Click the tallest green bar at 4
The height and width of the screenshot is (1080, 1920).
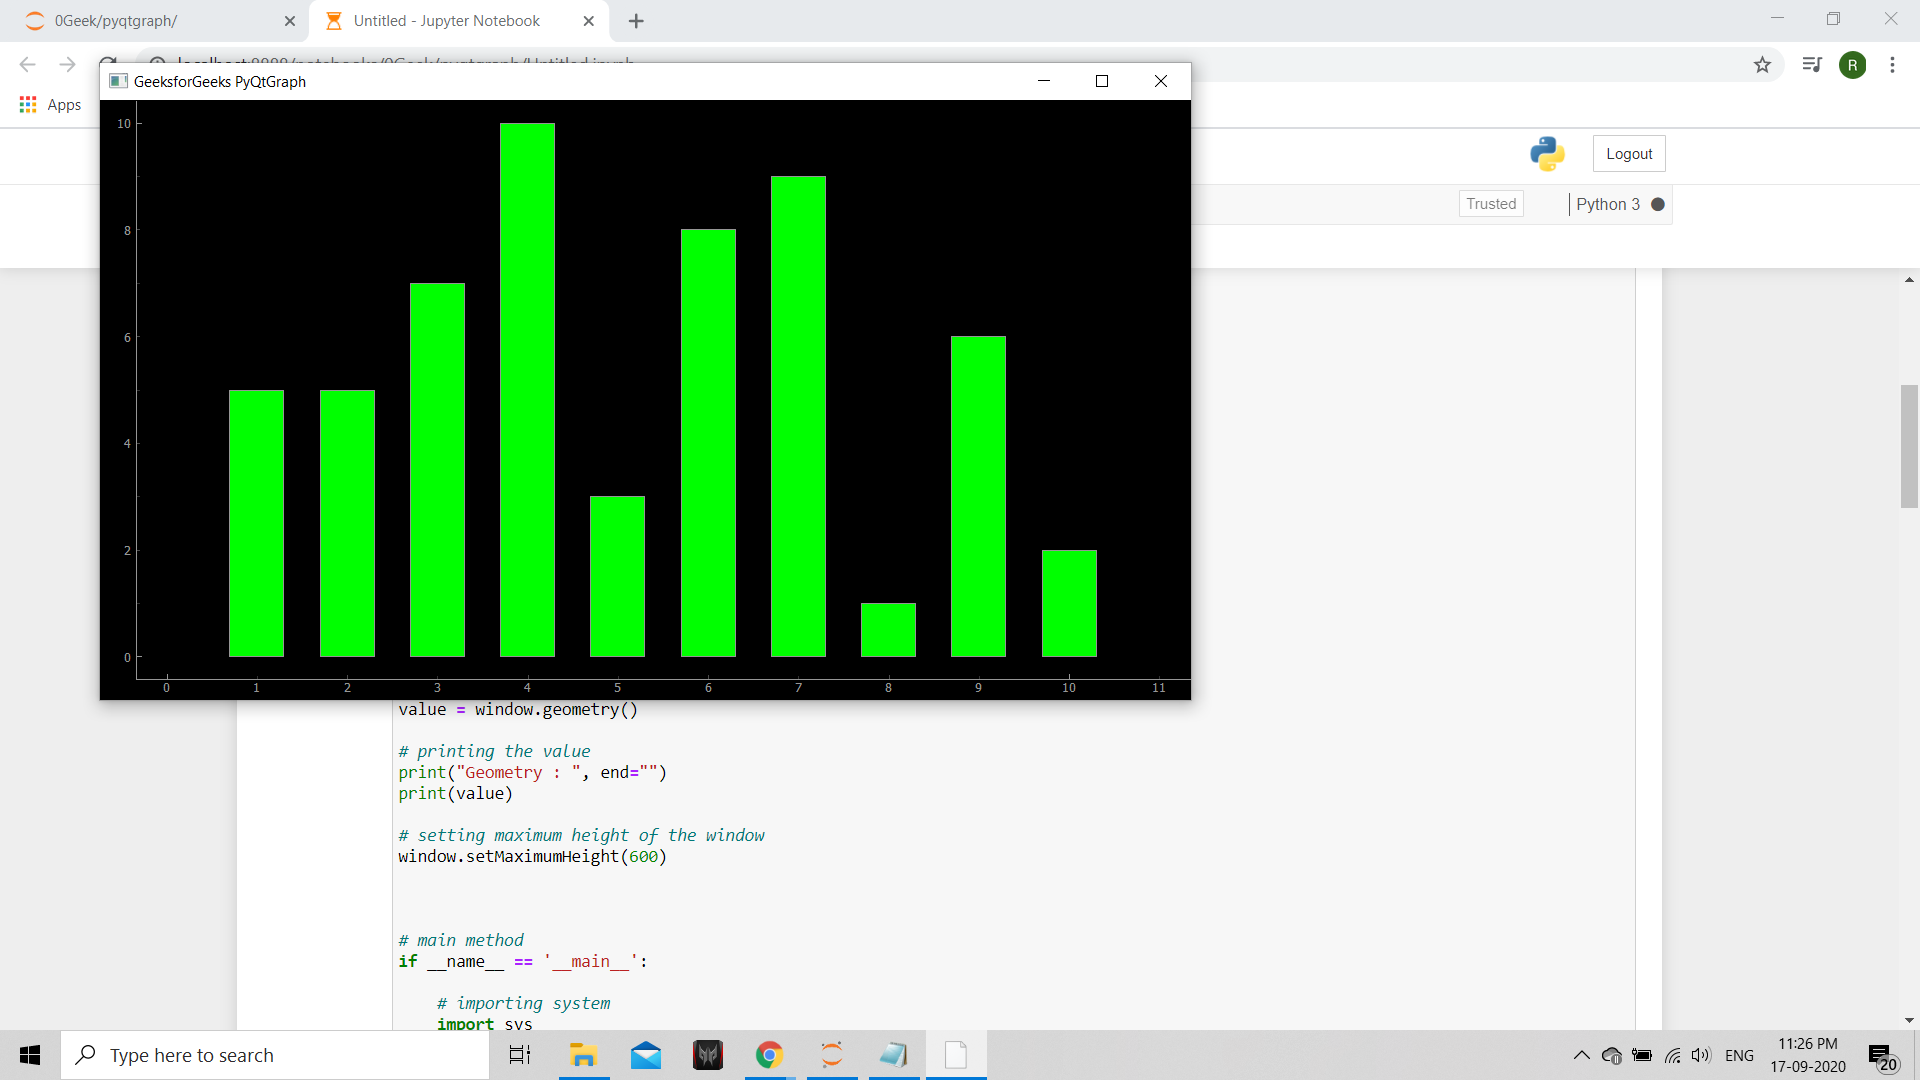[527, 390]
